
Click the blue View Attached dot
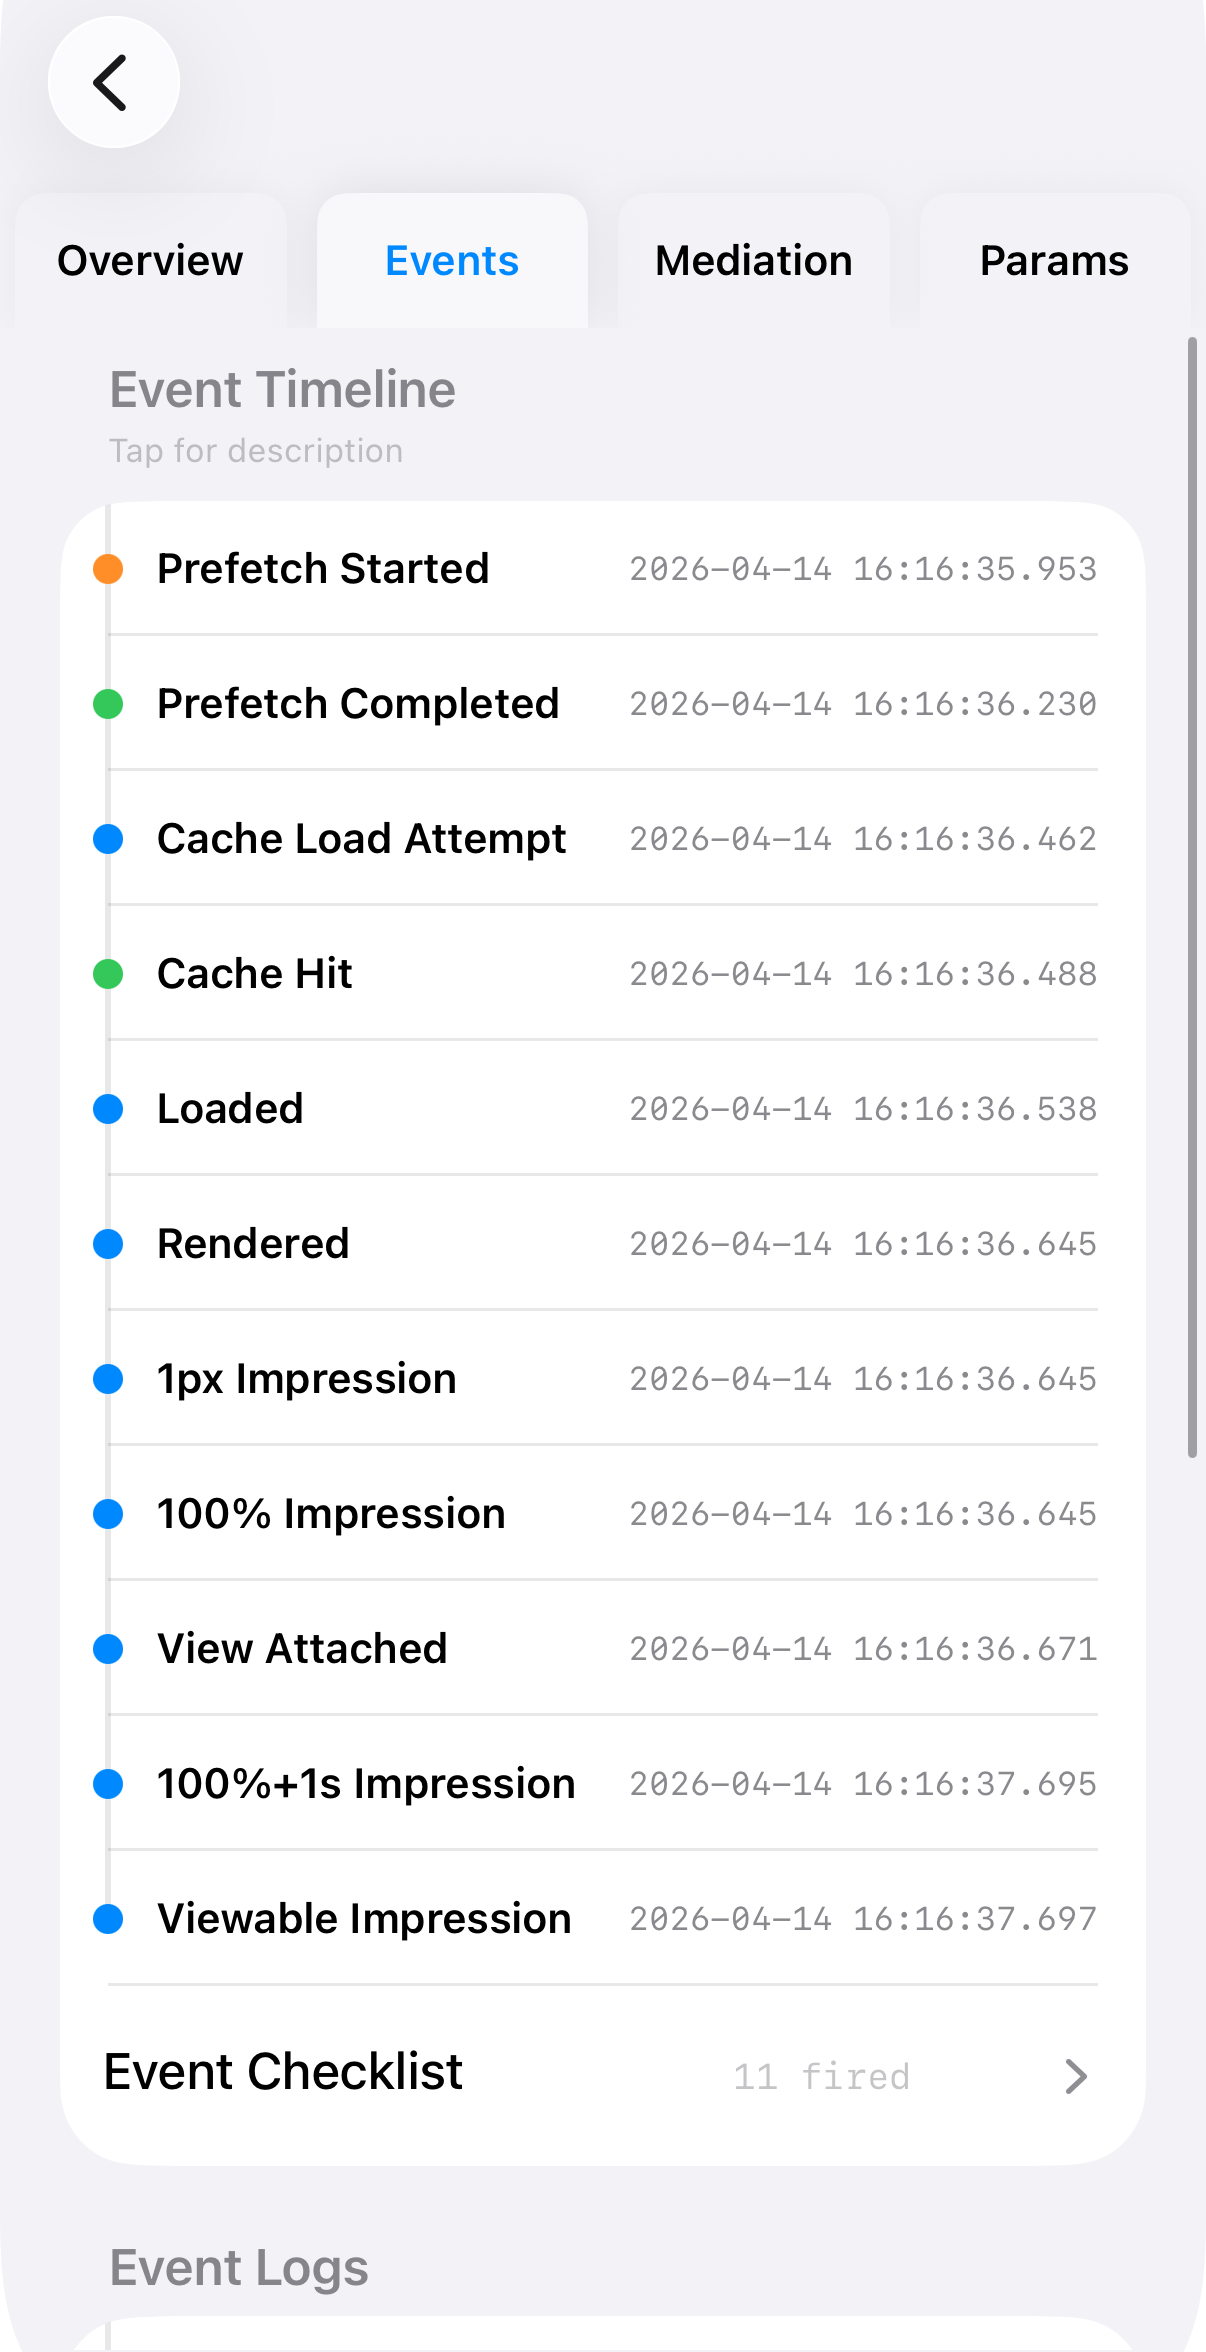(108, 1649)
